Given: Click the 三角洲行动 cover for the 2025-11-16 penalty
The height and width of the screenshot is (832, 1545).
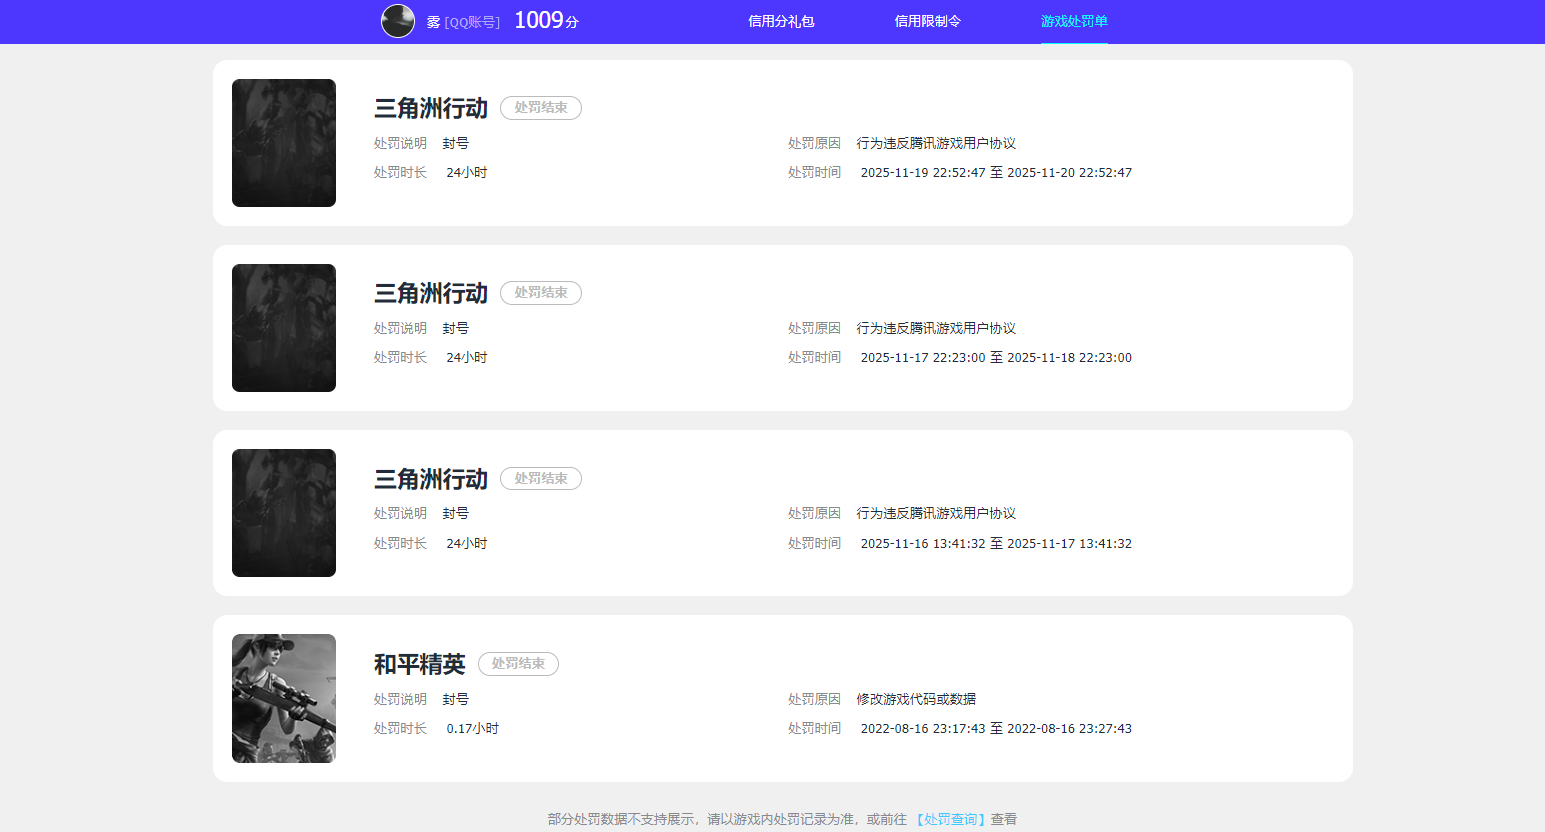Looking at the screenshot, I should (x=284, y=513).
